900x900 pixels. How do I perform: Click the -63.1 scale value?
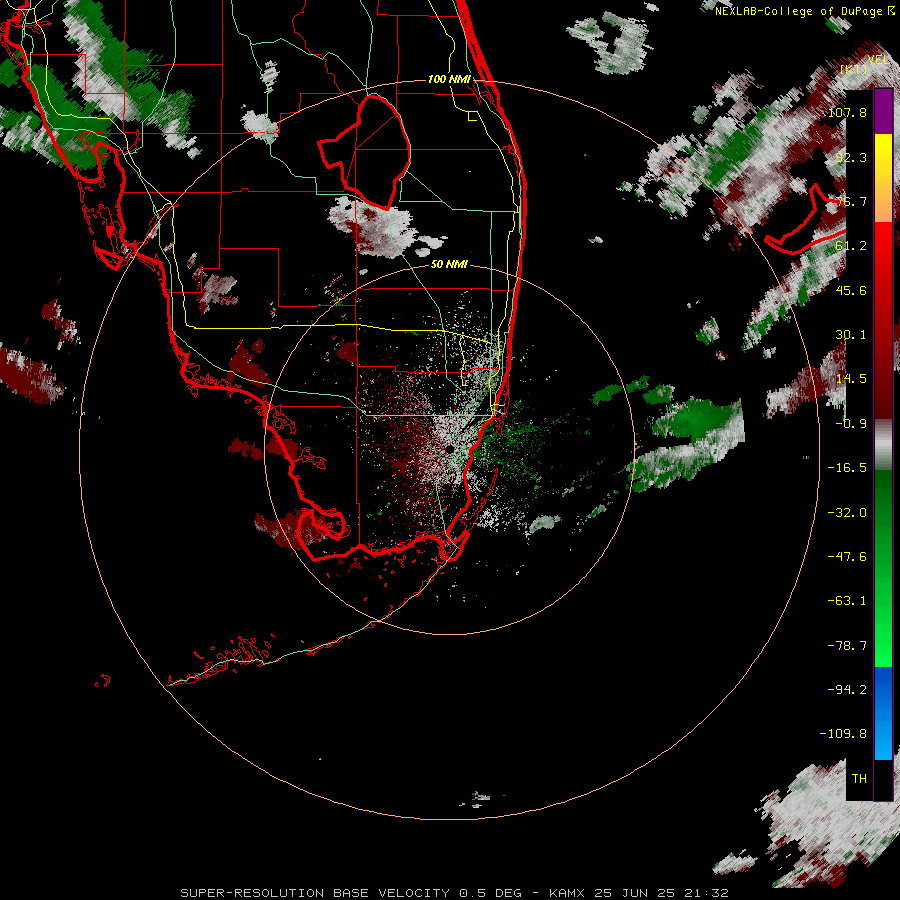(x=848, y=601)
